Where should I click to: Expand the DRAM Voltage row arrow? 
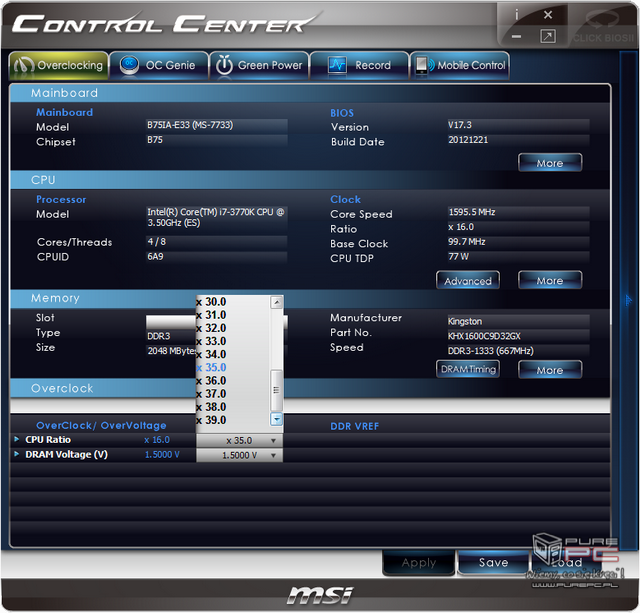17,454
